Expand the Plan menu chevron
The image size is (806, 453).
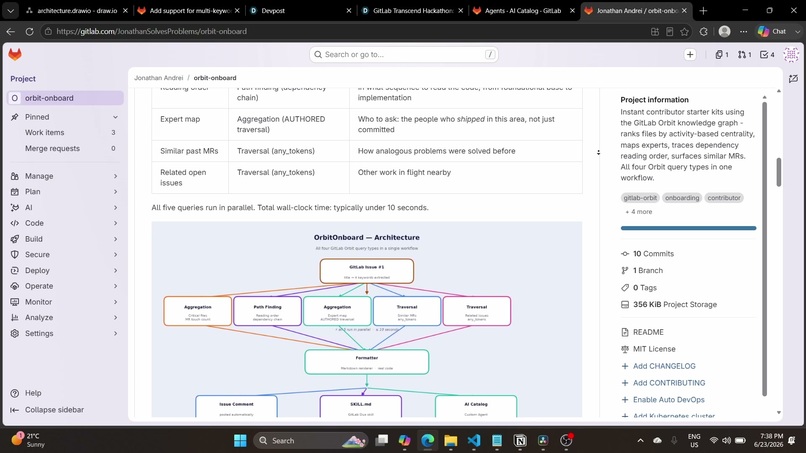tap(116, 191)
